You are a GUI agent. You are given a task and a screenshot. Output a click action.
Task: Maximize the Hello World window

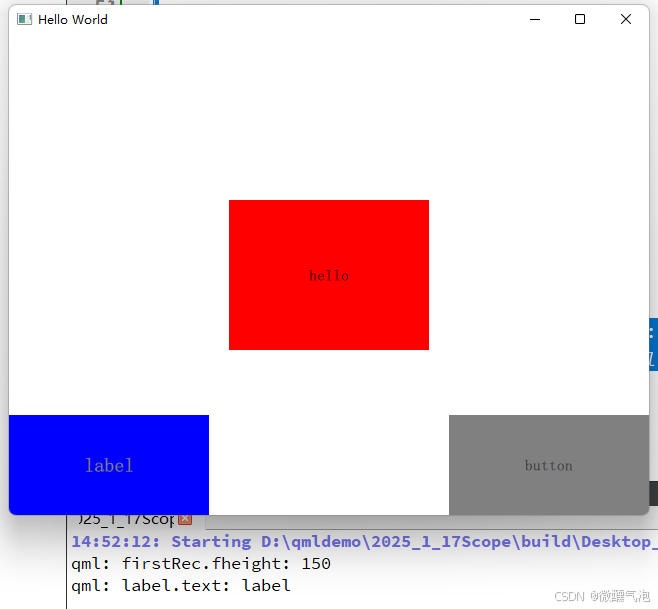coord(580,19)
